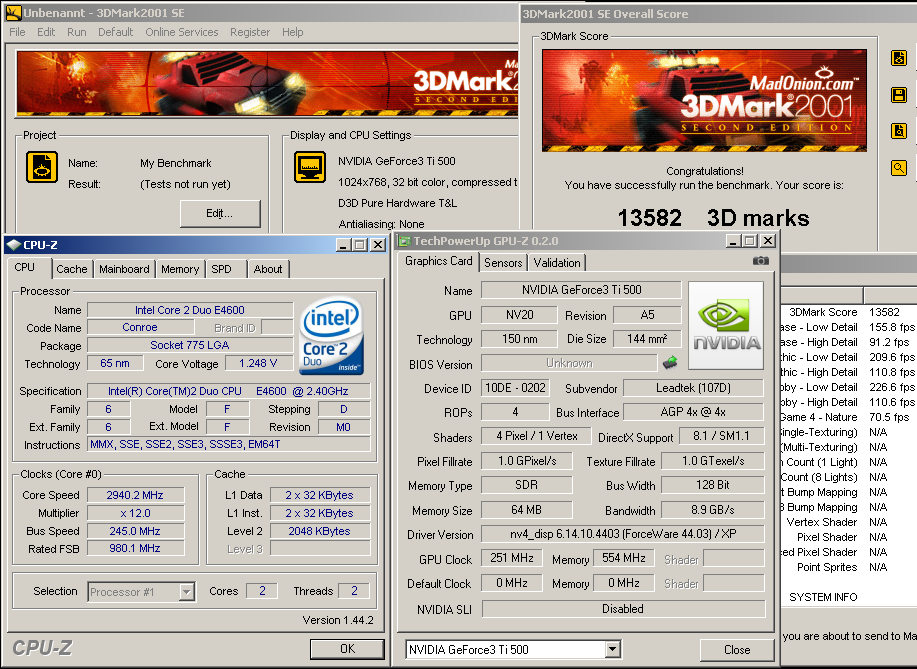917x669 pixels.
Task: Click the Intel Core 2 Duo logo
Action: click(x=332, y=336)
